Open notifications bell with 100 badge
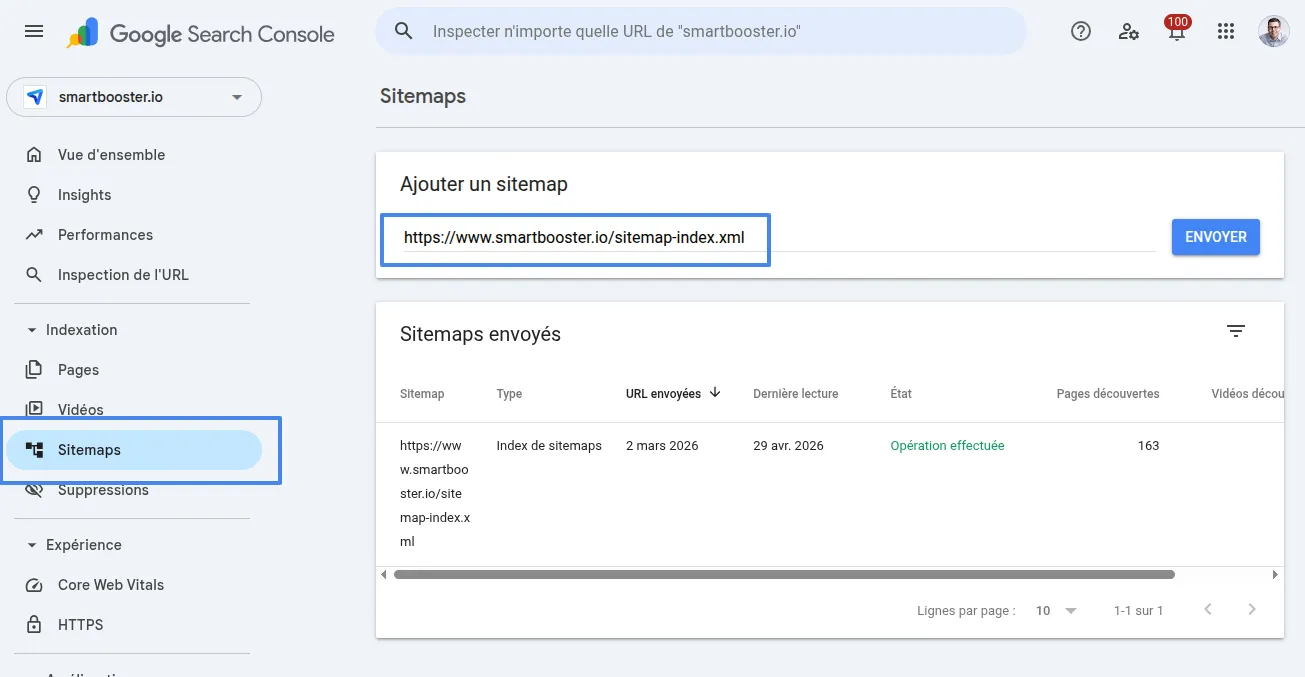 point(1177,29)
